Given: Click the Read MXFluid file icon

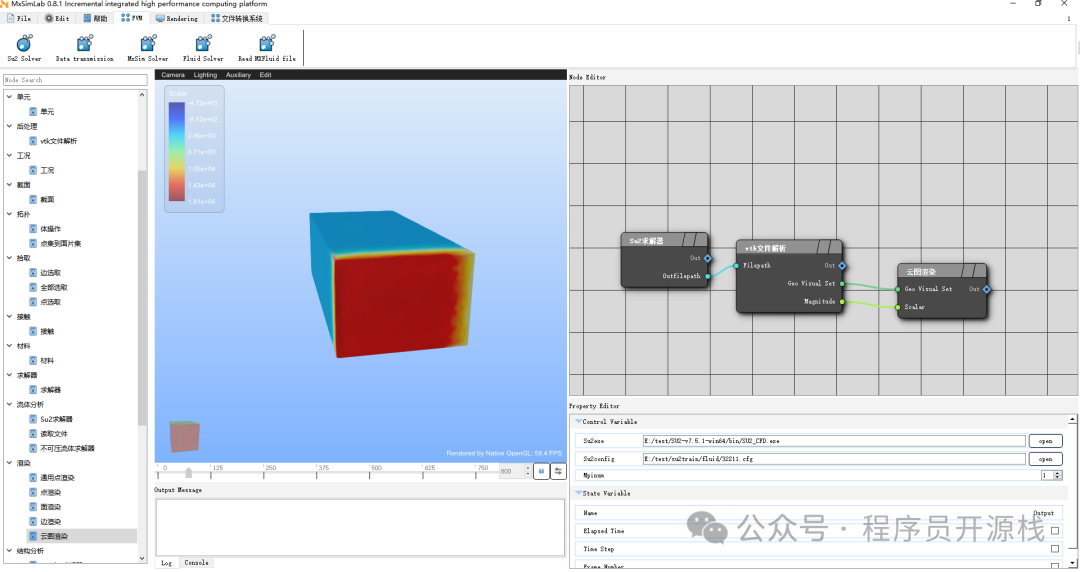Looking at the screenshot, I should [266, 45].
